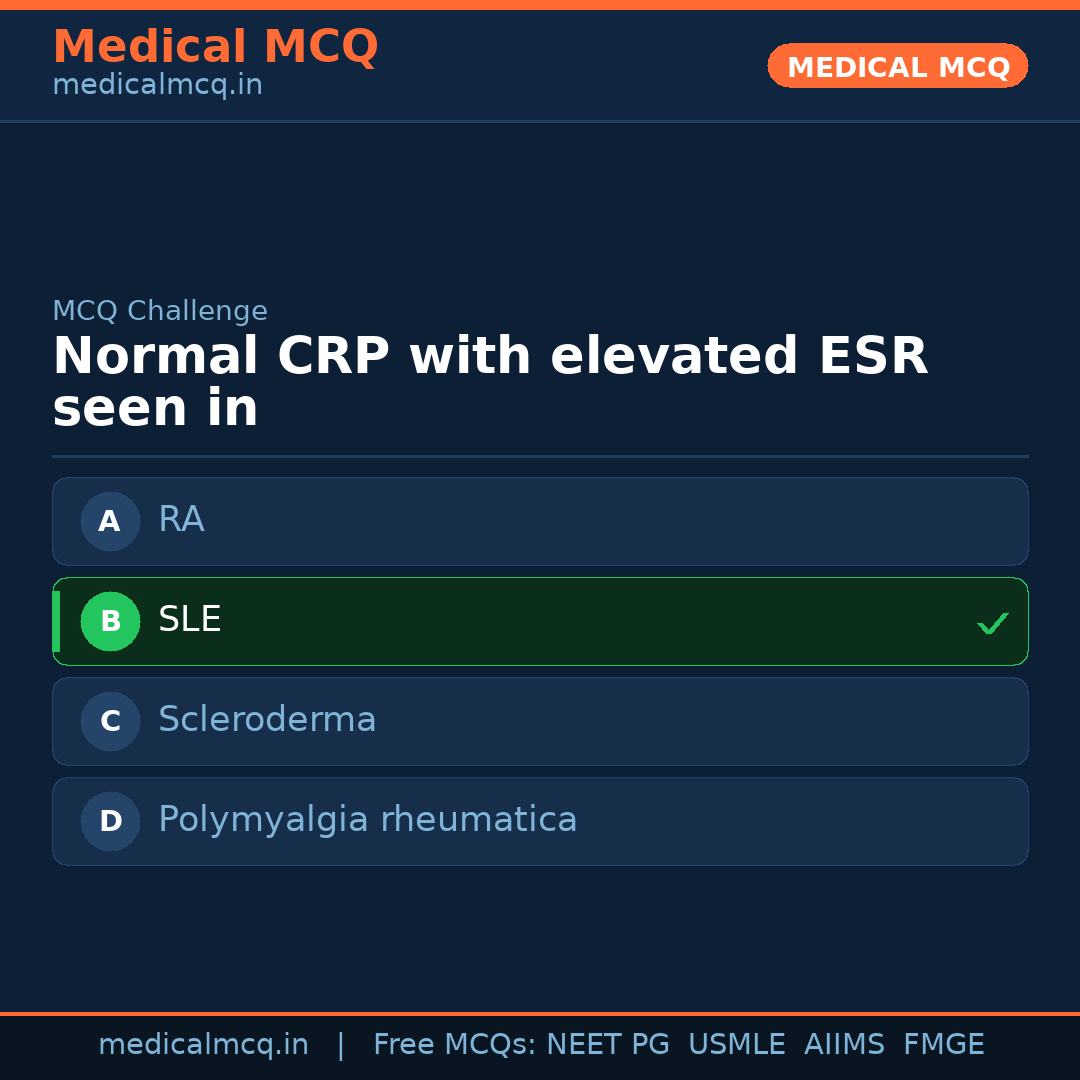This screenshot has width=1080, height=1080.
Task: Click the Free MCQs footer label
Action: coord(453,1045)
